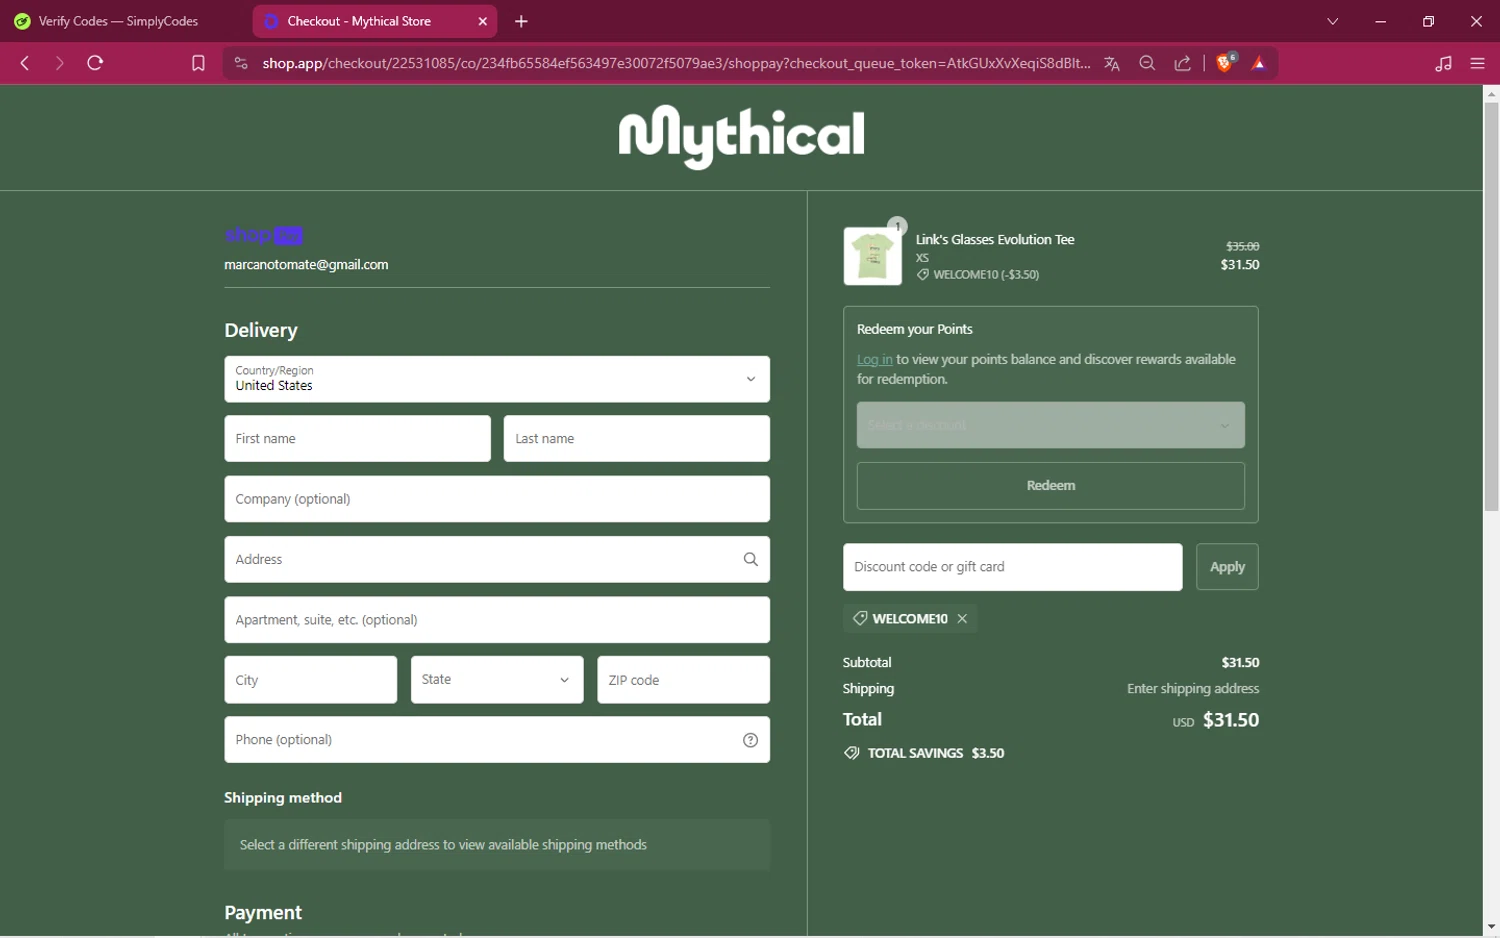The image size is (1500, 938).
Task: Click the Address input field
Action: [x=497, y=559]
